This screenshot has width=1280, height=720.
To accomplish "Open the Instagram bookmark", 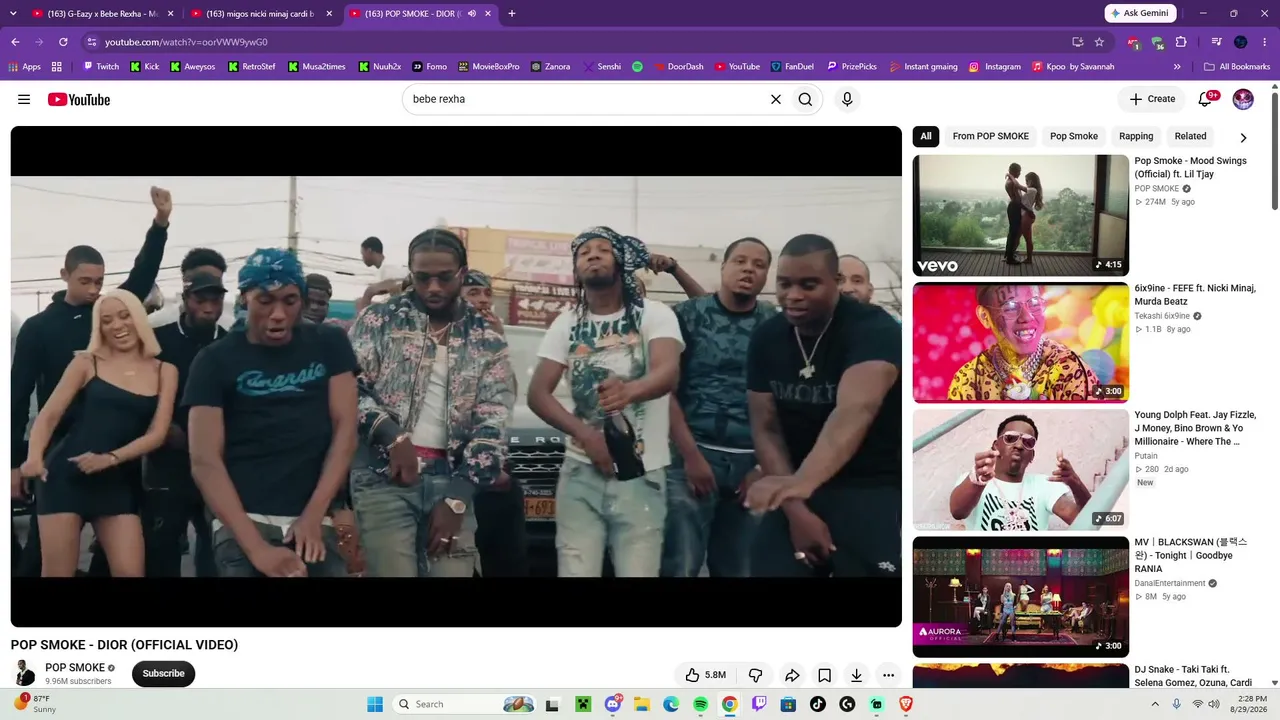I will [x=994, y=67].
